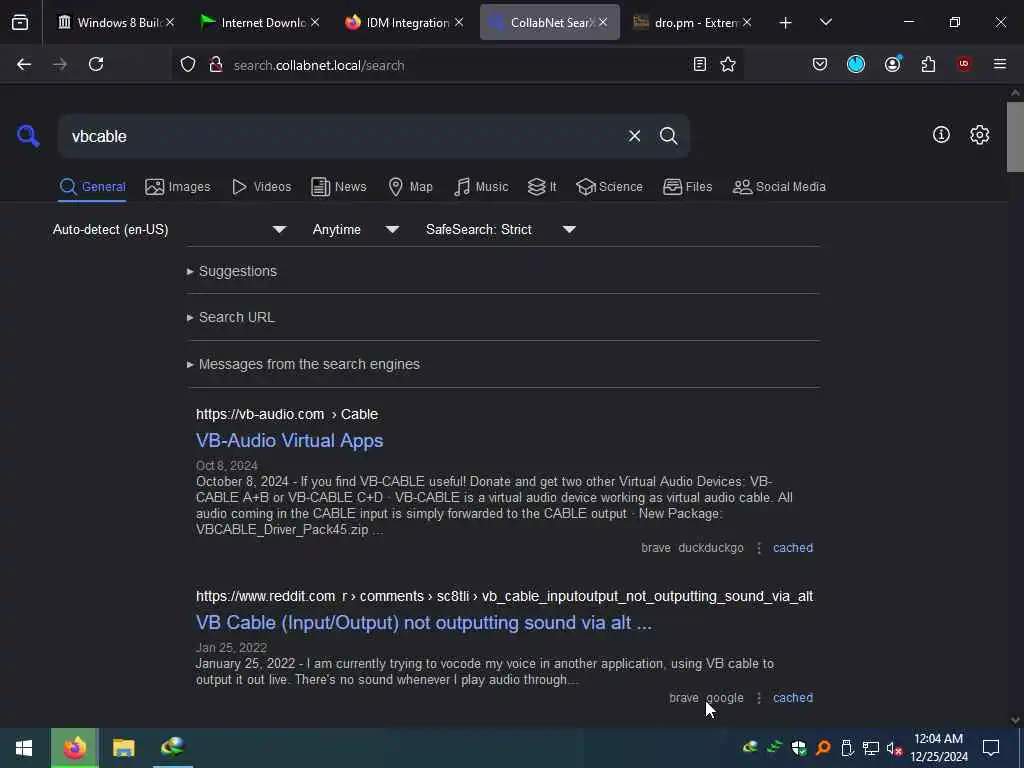Open File Explorer from taskbar
This screenshot has height=768, width=1024.
pos(123,748)
